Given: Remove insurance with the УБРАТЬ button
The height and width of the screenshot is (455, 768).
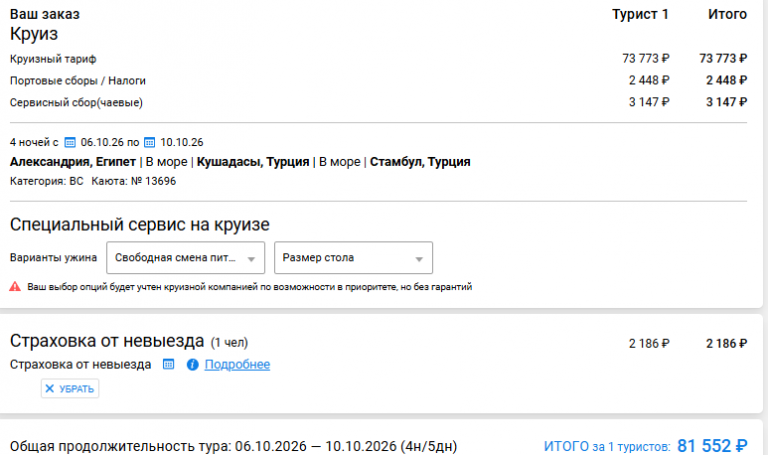Looking at the screenshot, I should click(70, 388).
